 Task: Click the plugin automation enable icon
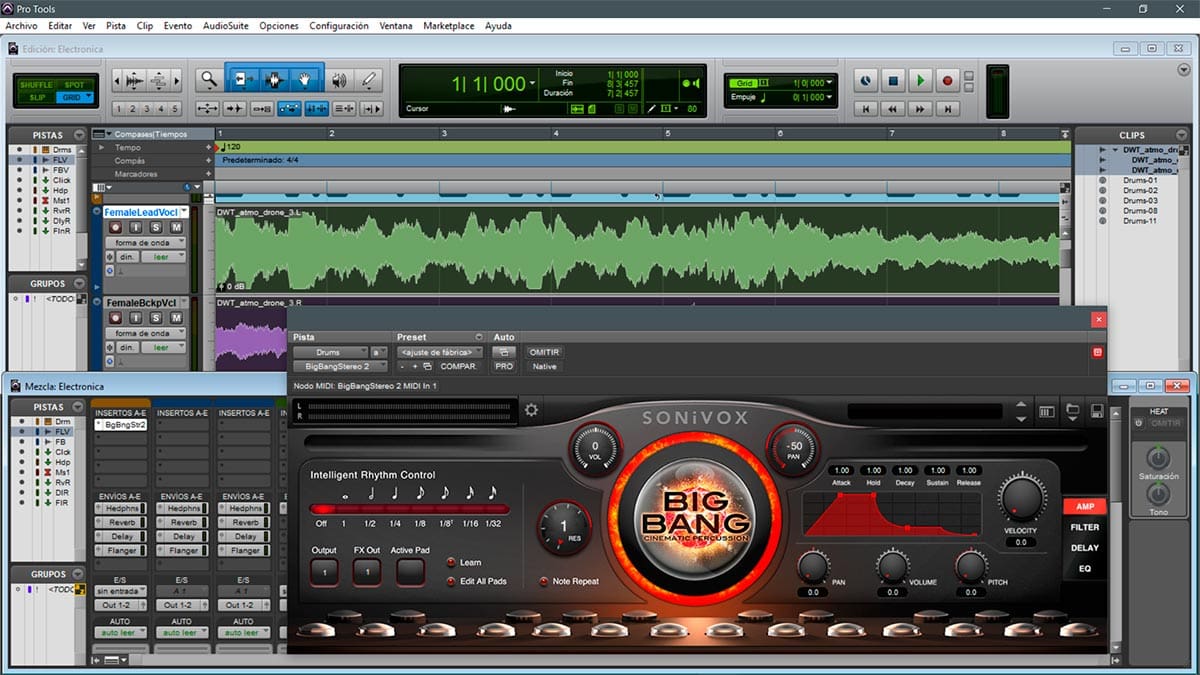505,352
